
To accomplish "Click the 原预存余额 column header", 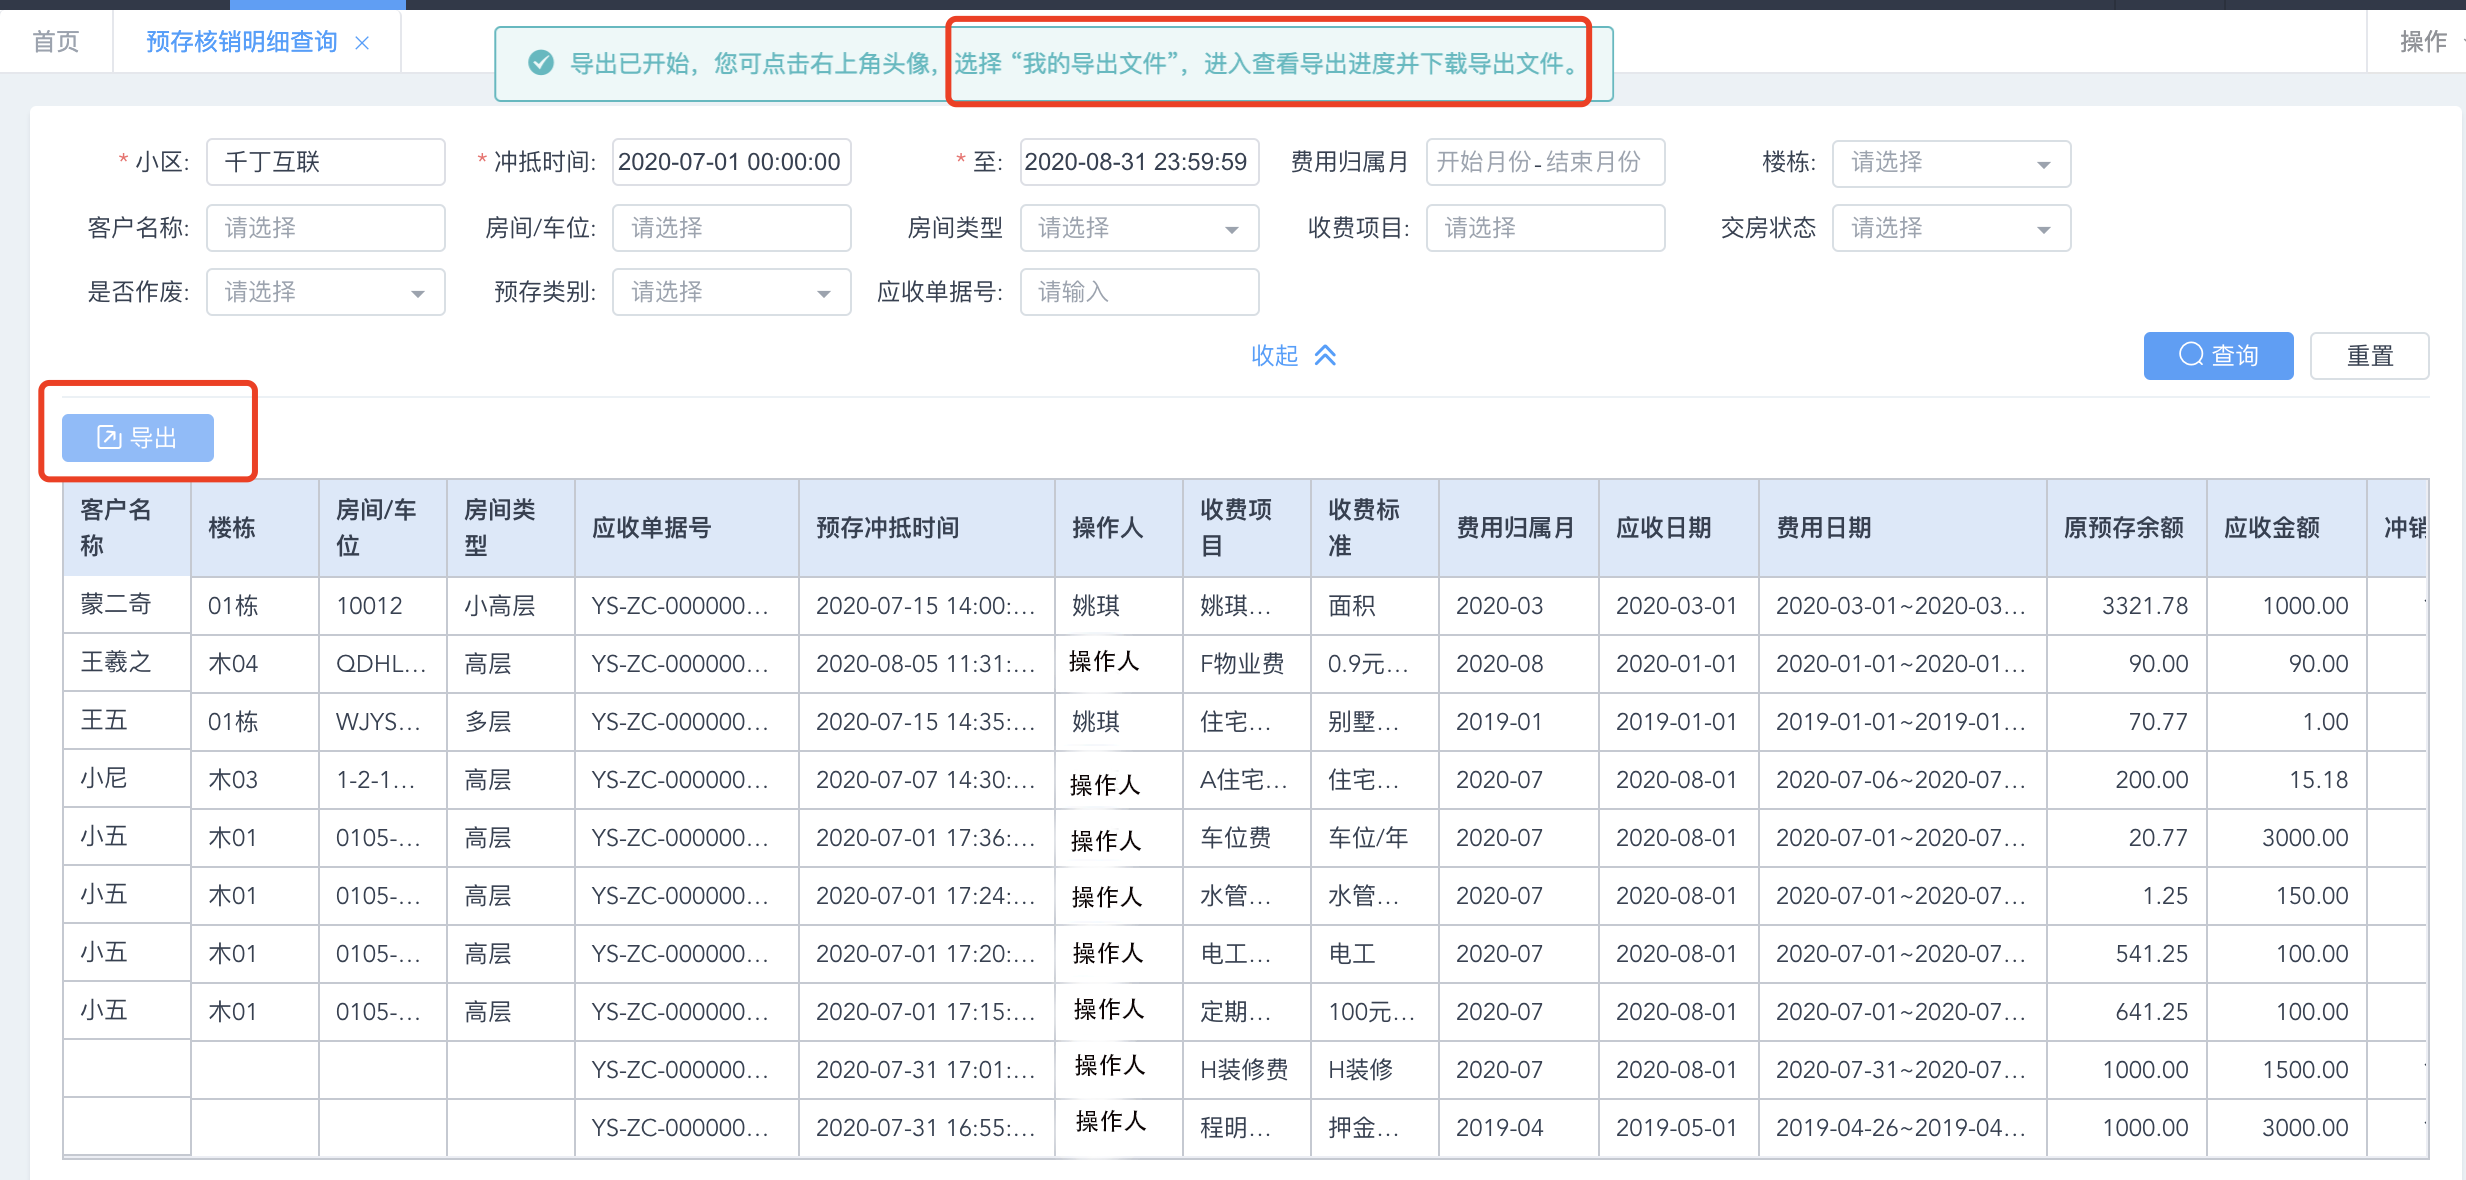I will [x=2127, y=528].
